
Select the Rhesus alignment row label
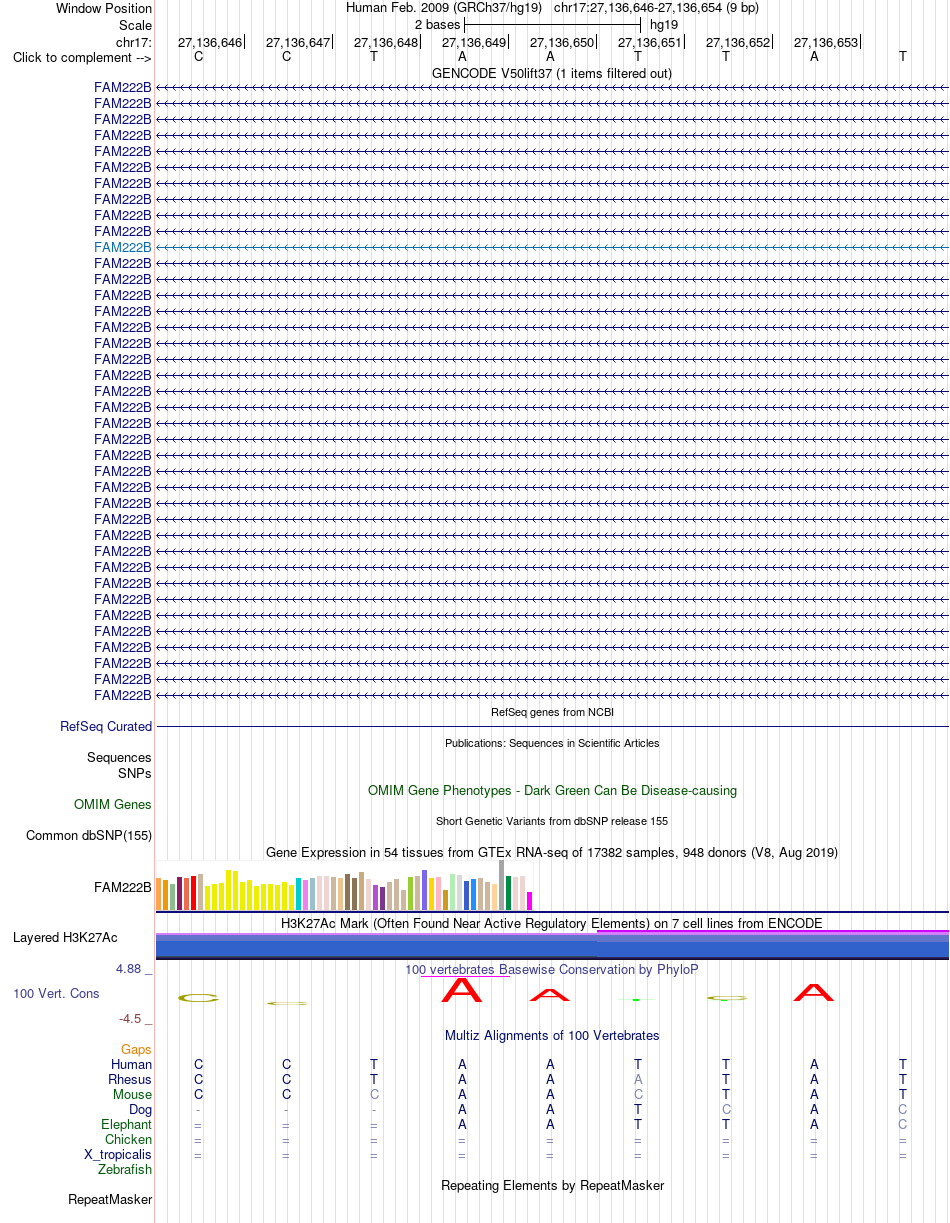pyautogui.click(x=130, y=1080)
